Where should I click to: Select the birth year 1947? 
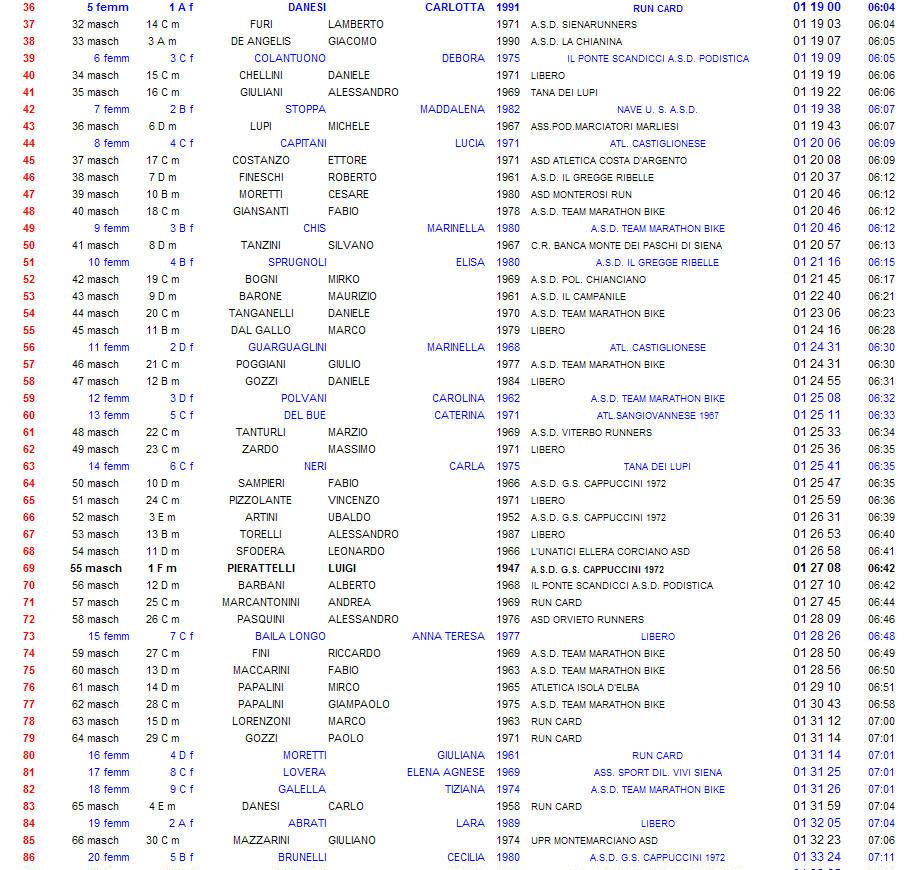507,568
